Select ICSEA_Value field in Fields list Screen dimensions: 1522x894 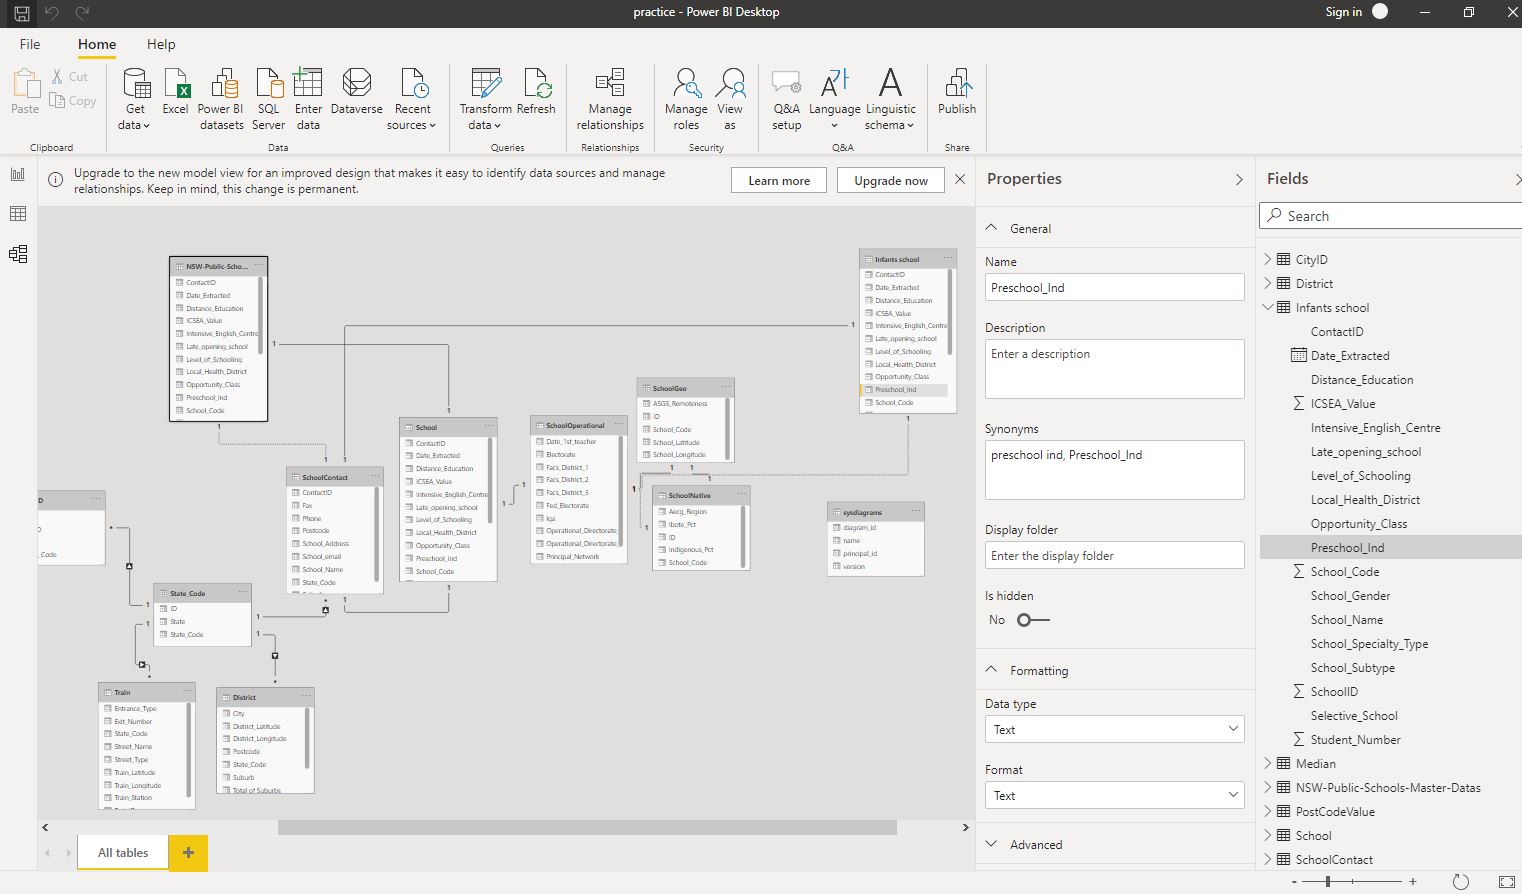click(1343, 403)
